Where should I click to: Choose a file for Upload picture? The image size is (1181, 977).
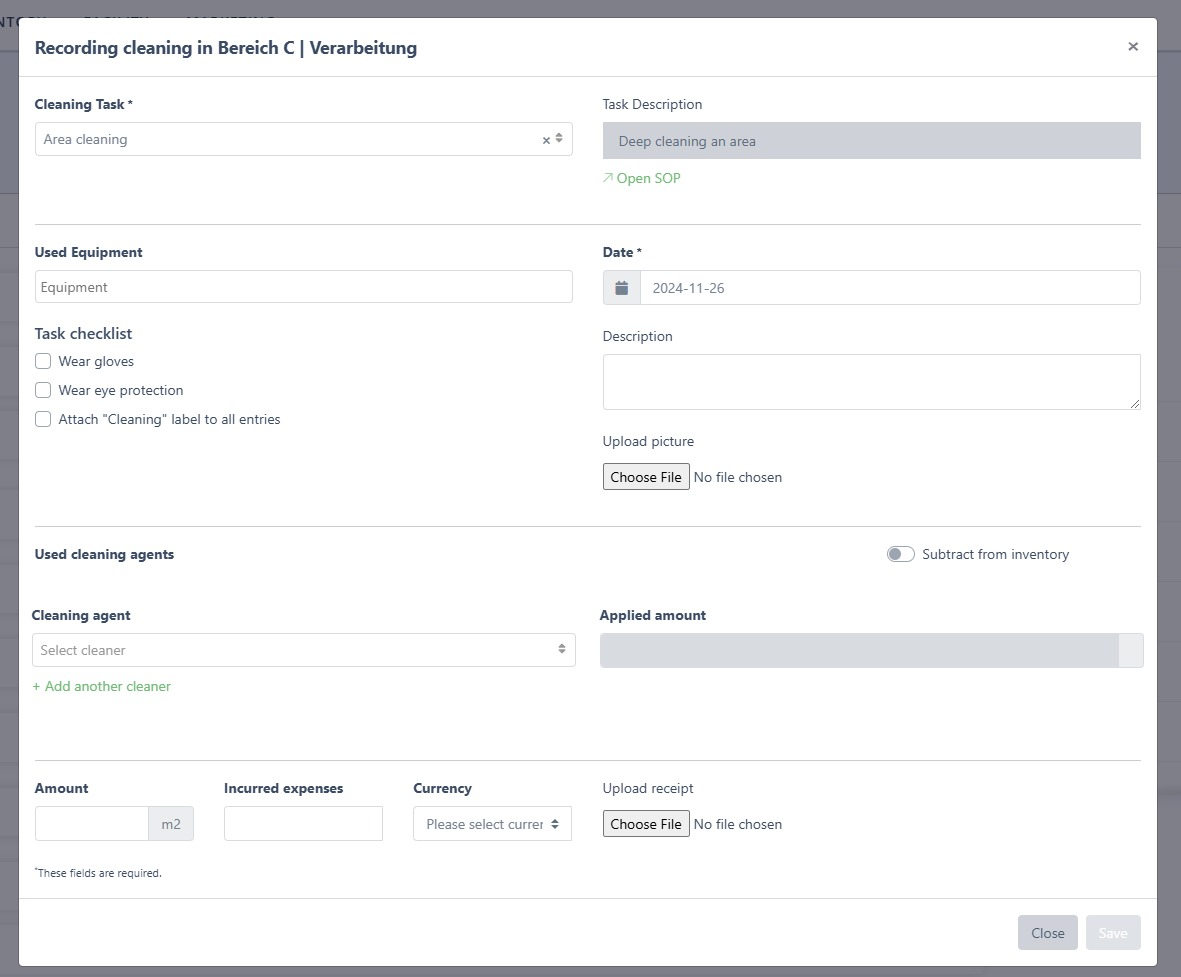[x=646, y=477]
